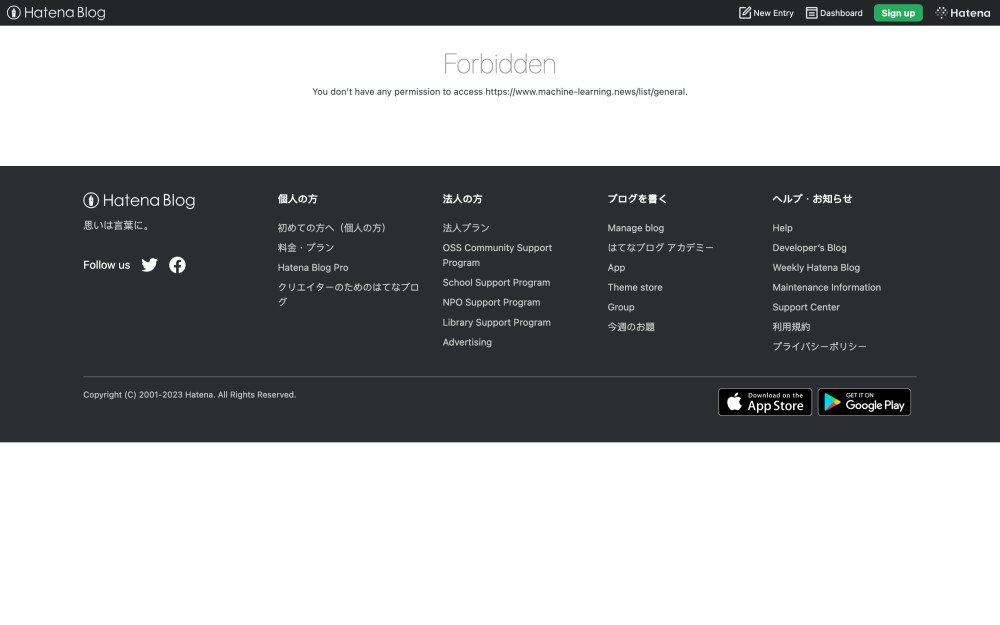Viewport: 1000px width, 625px height.
Task: Visit OSS Community Support Program page
Action: [x=497, y=248]
